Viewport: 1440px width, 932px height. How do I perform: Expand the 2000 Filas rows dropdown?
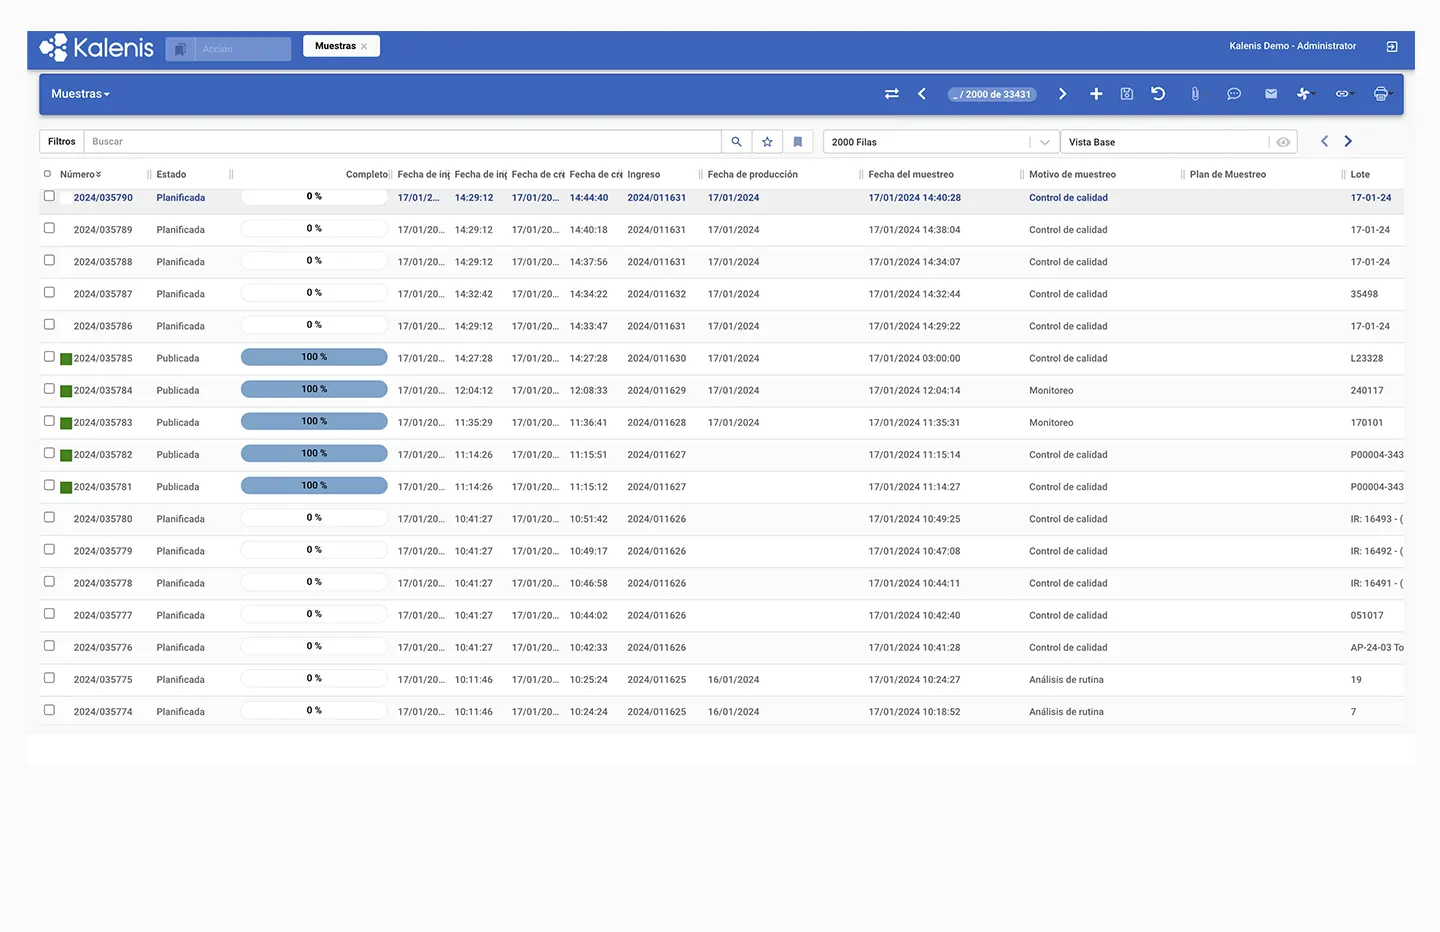tap(1044, 142)
